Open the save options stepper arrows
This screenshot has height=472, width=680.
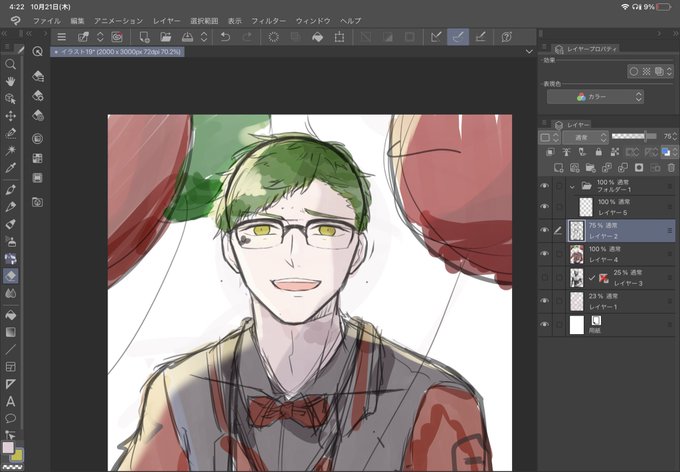(204, 37)
